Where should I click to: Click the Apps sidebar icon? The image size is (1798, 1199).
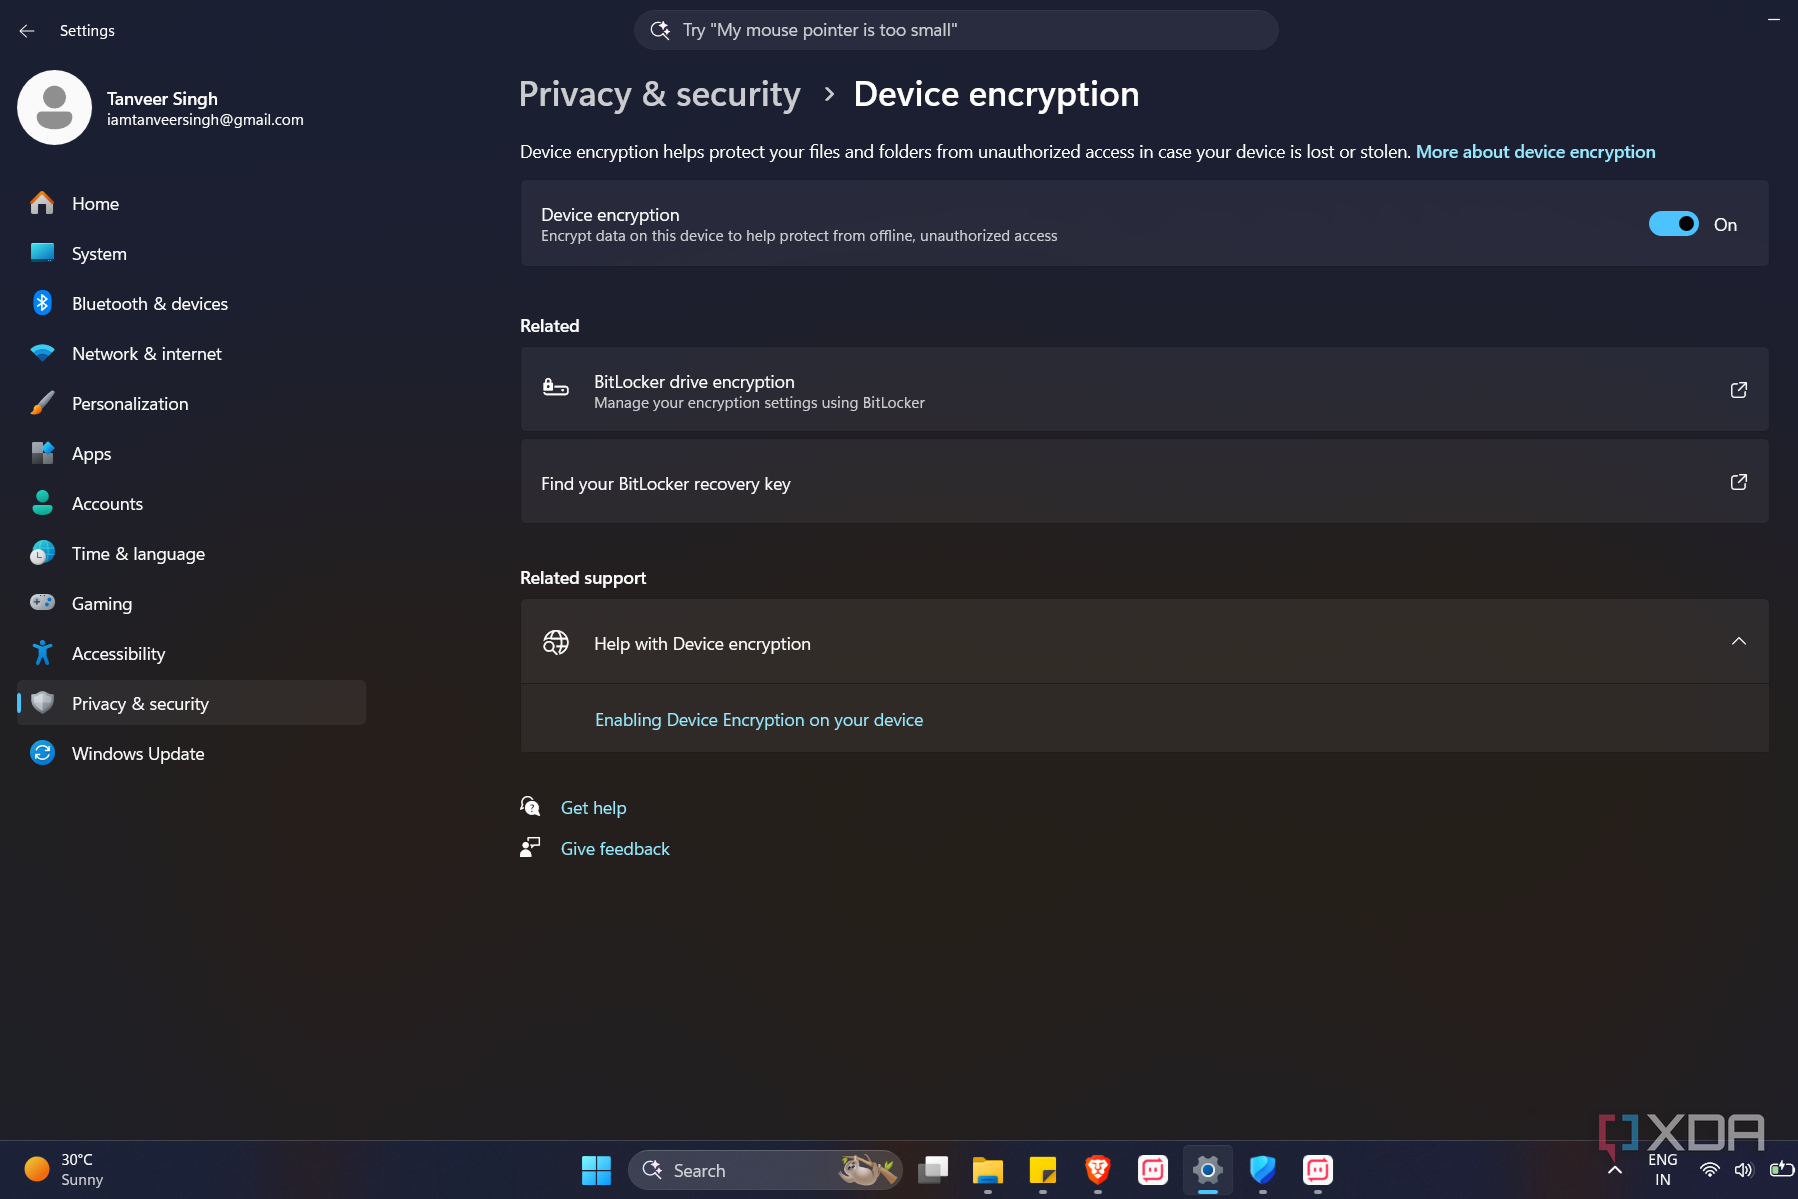pyautogui.click(x=42, y=453)
